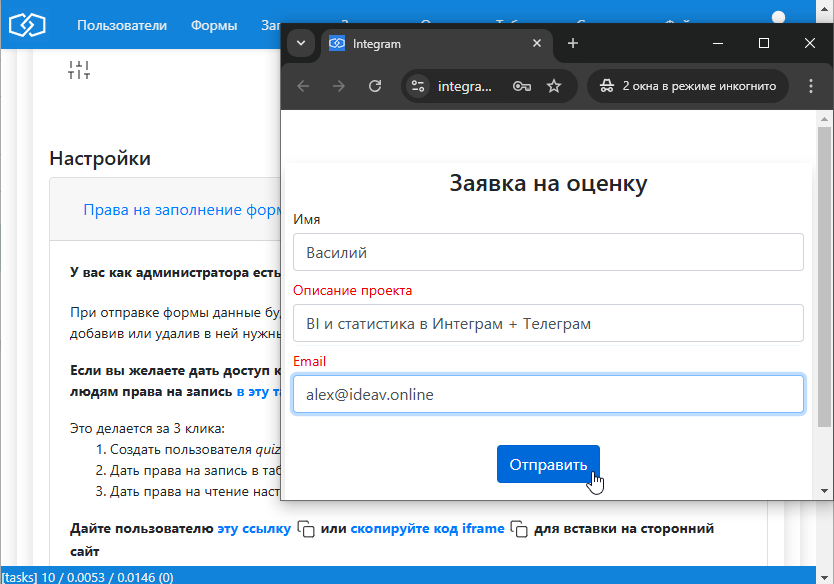The height and width of the screenshot is (584, 834).
Task: Select the Integram tab
Action: (x=436, y=44)
